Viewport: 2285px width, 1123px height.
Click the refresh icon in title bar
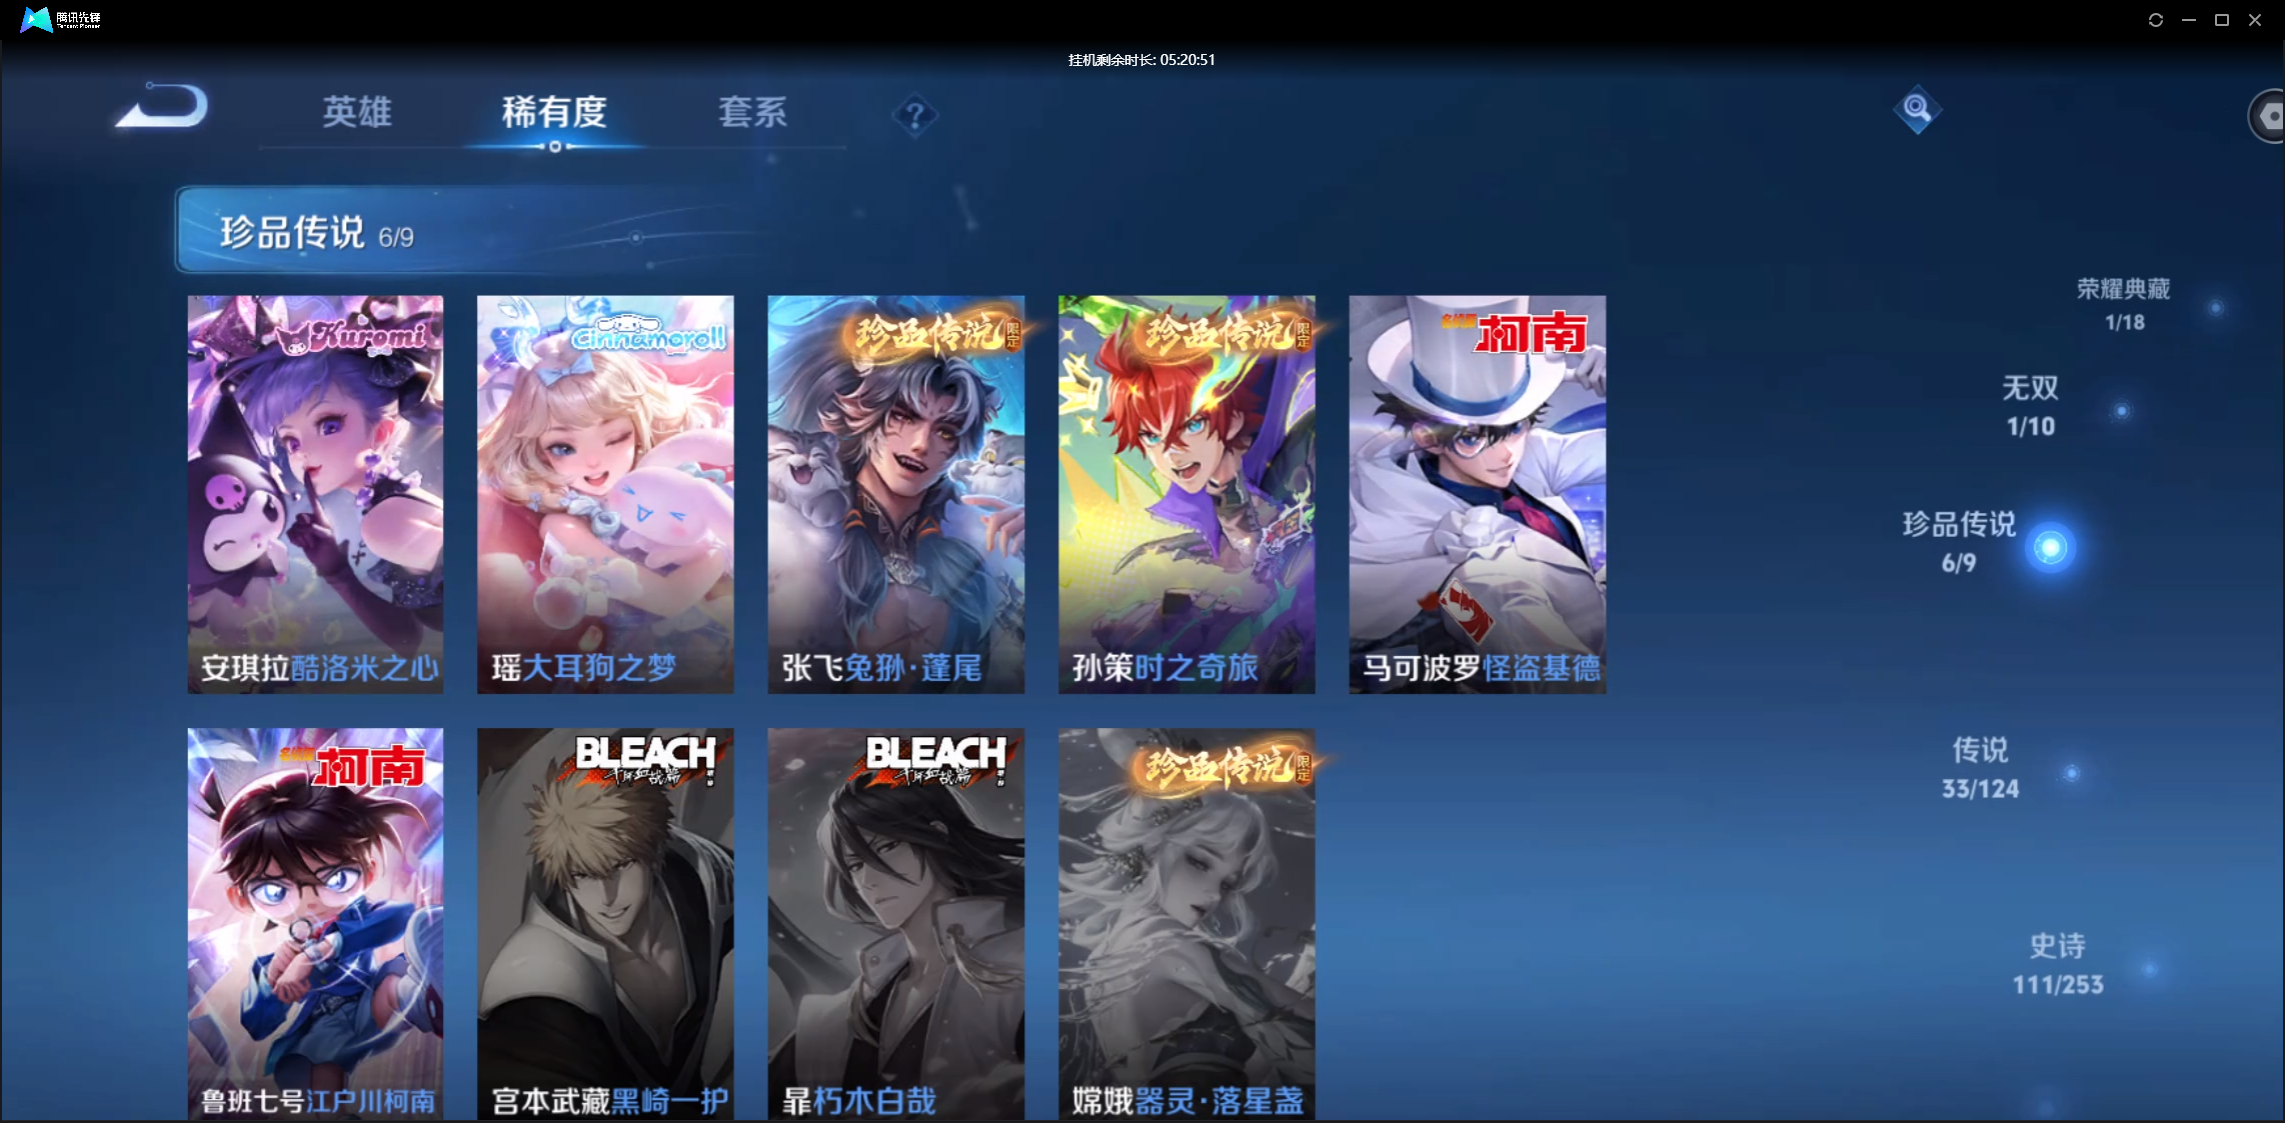[2156, 20]
